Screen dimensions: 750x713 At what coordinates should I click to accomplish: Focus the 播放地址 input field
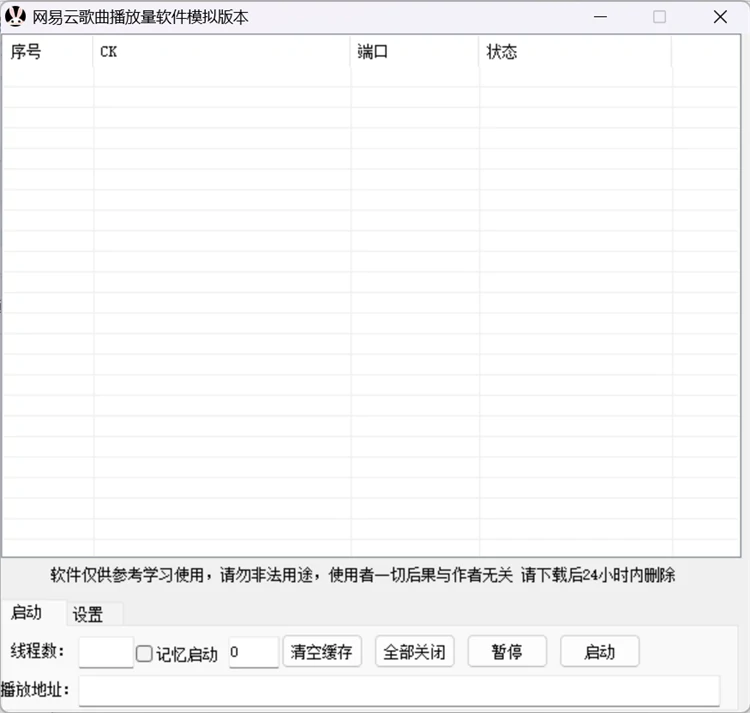click(x=399, y=691)
